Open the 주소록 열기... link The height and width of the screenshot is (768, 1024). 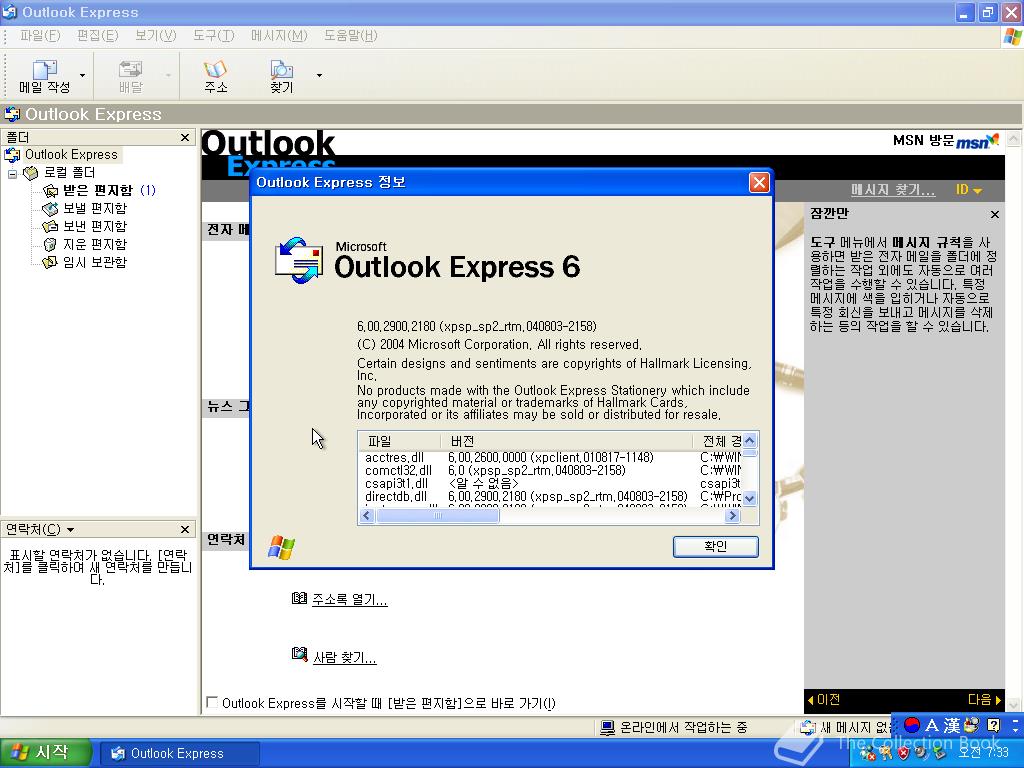[349, 600]
